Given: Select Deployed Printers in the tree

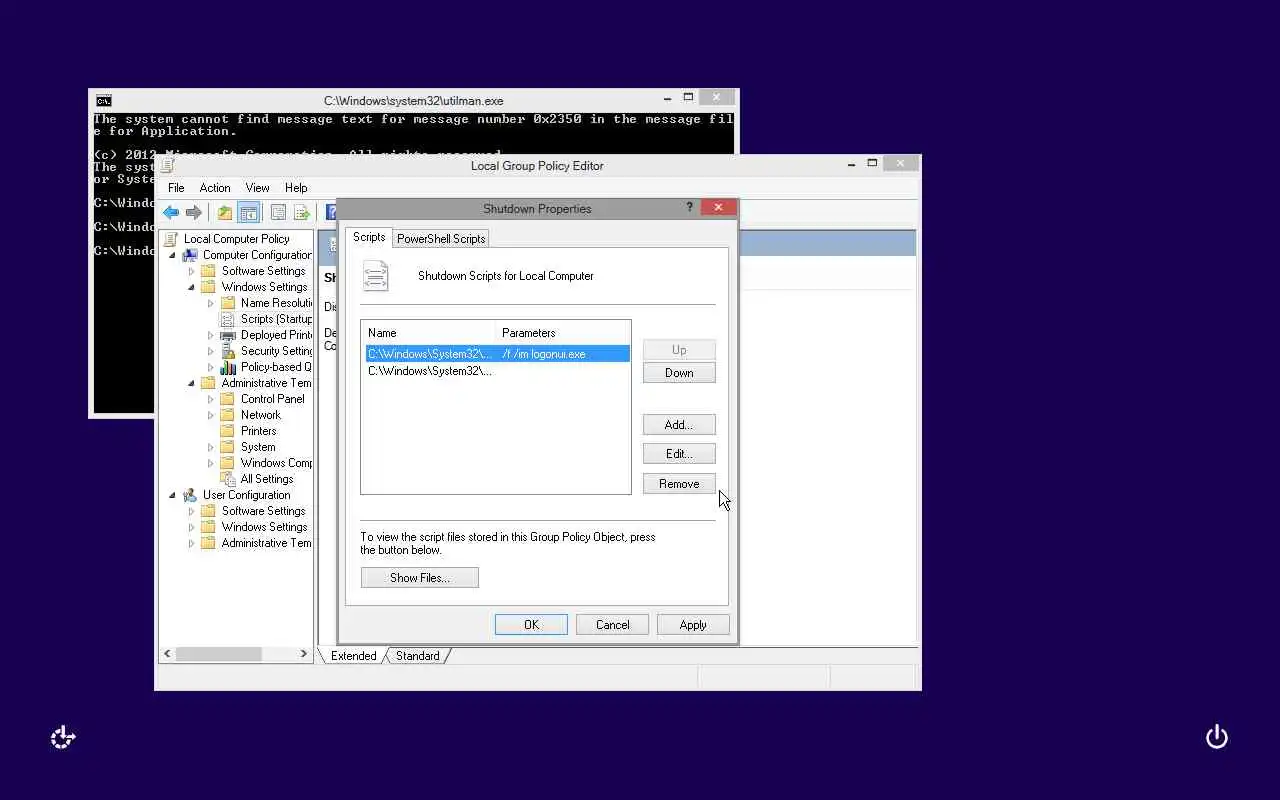Looking at the screenshot, I should (x=276, y=335).
